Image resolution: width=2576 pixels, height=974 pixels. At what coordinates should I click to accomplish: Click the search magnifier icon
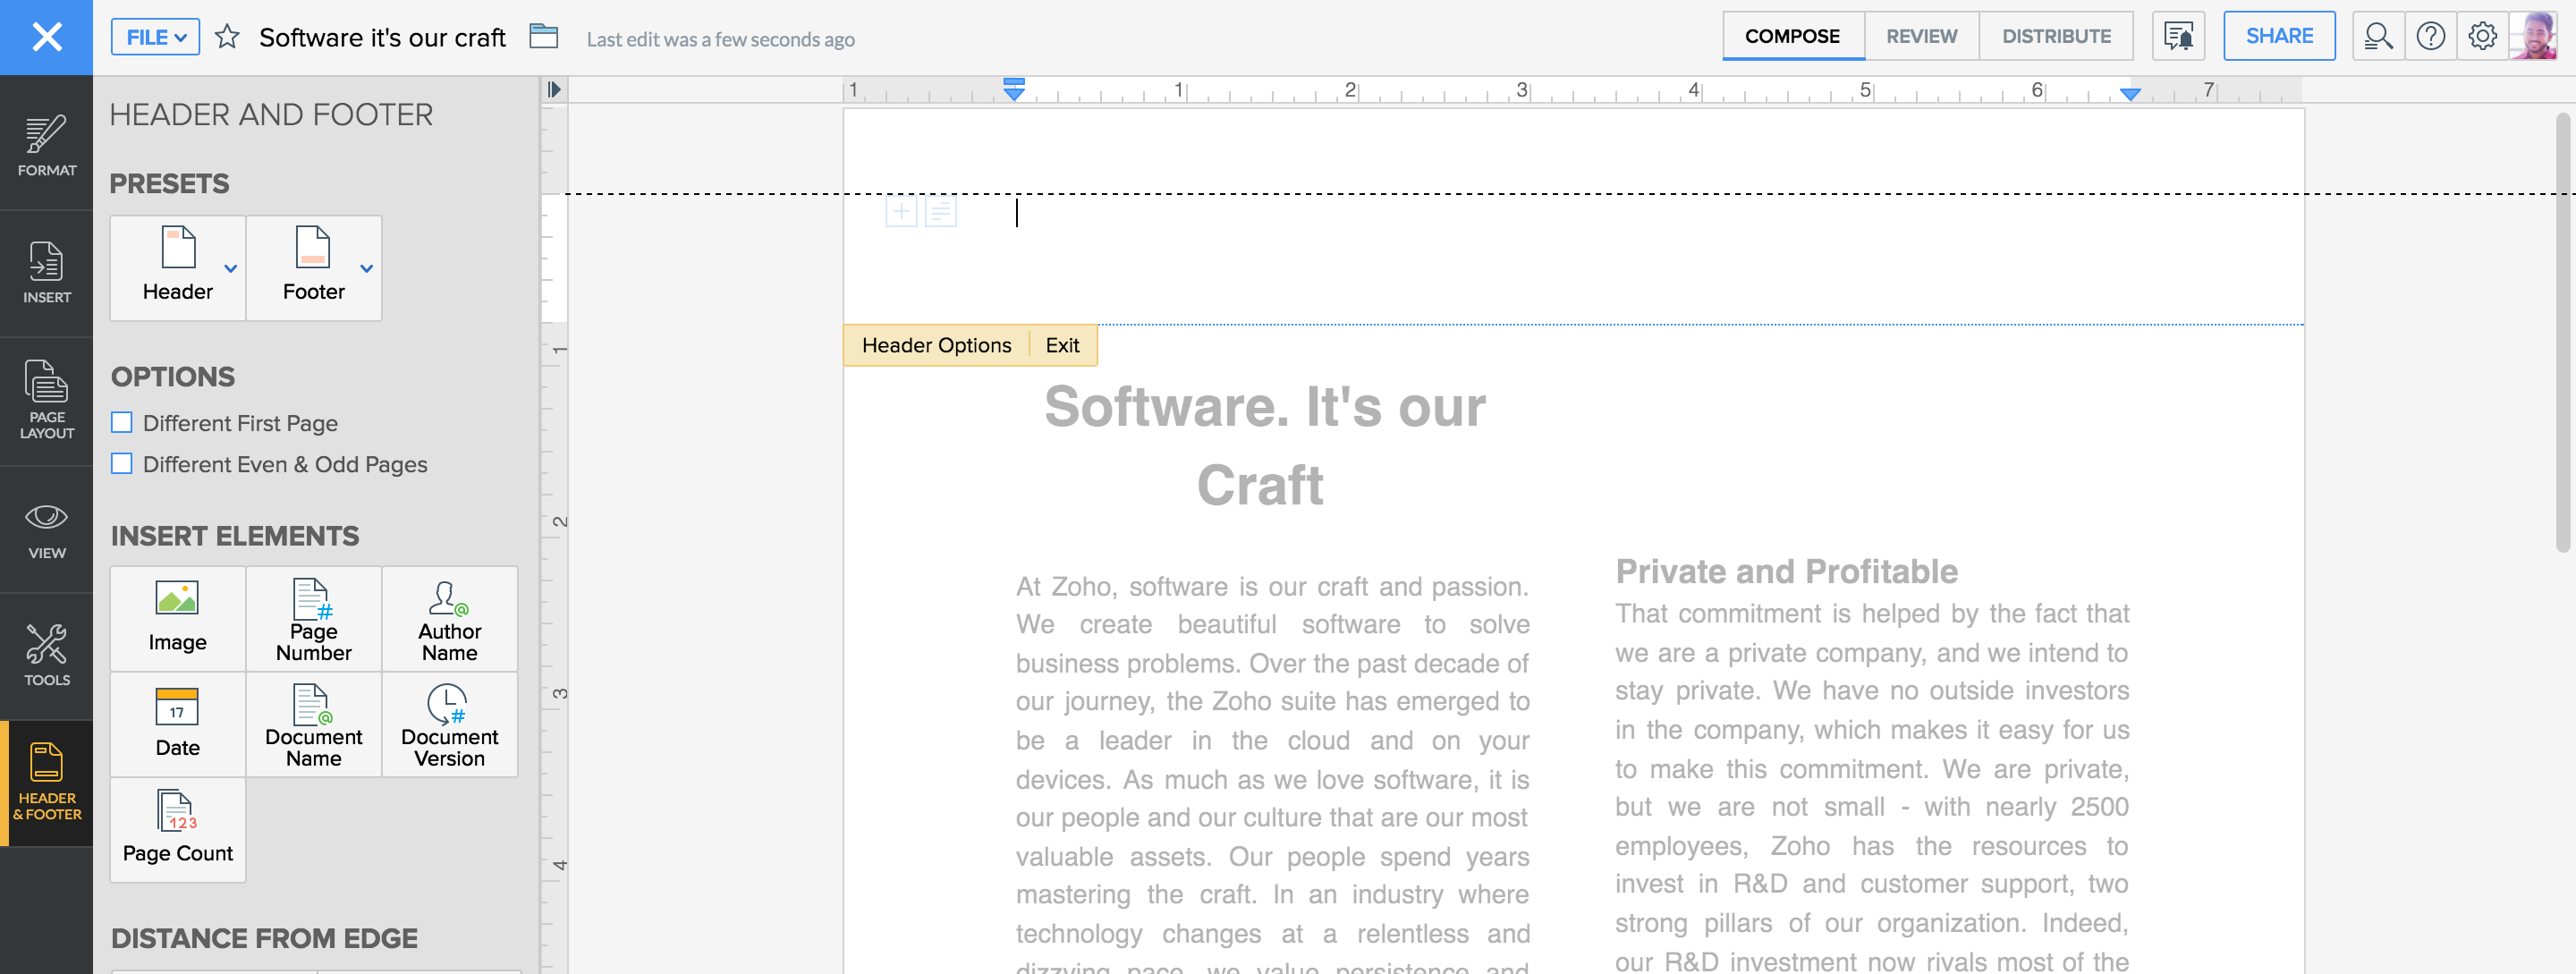(2377, 37)
